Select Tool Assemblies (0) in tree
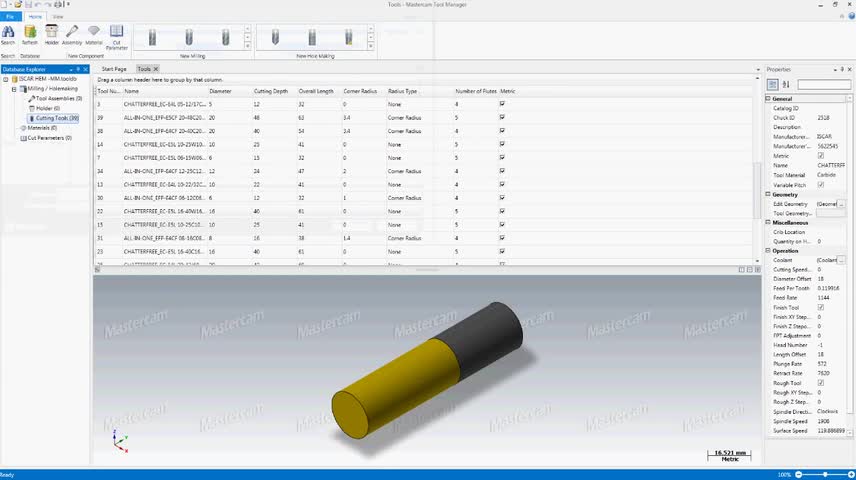Viewport: 856px width, 480px height. click(55, 98)
